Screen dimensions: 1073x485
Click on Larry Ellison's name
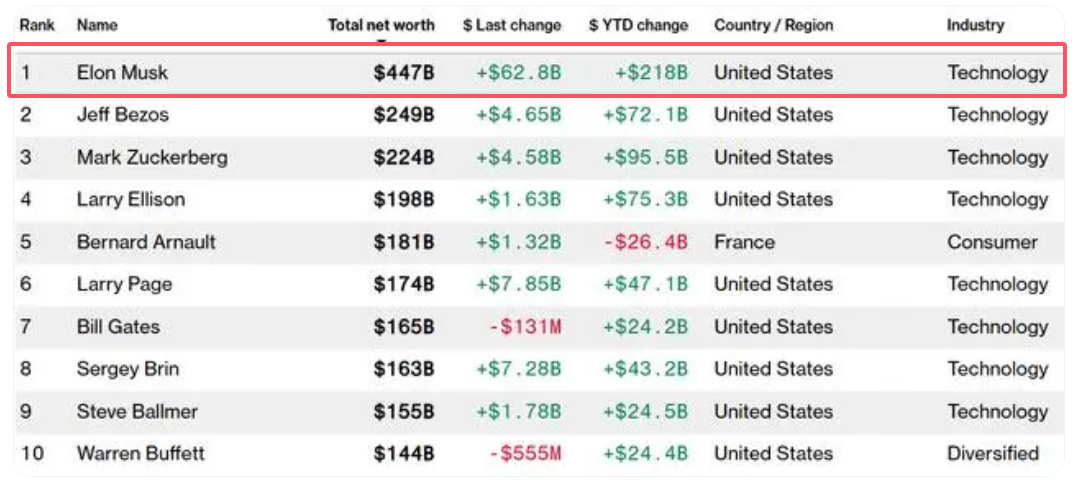(130, 199)
